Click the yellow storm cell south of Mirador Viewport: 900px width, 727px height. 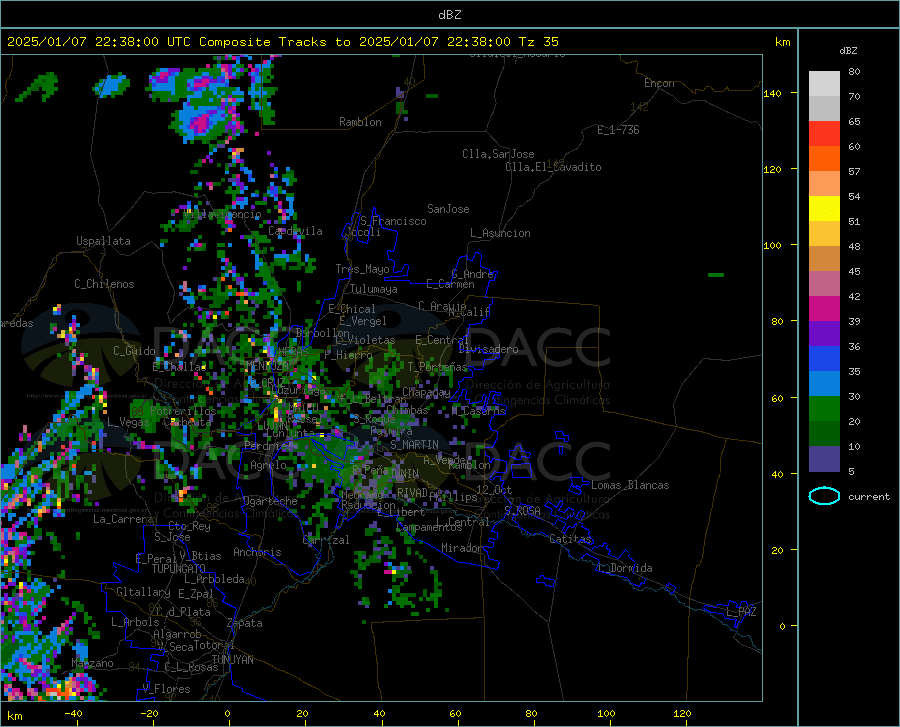tap(394, 571)
